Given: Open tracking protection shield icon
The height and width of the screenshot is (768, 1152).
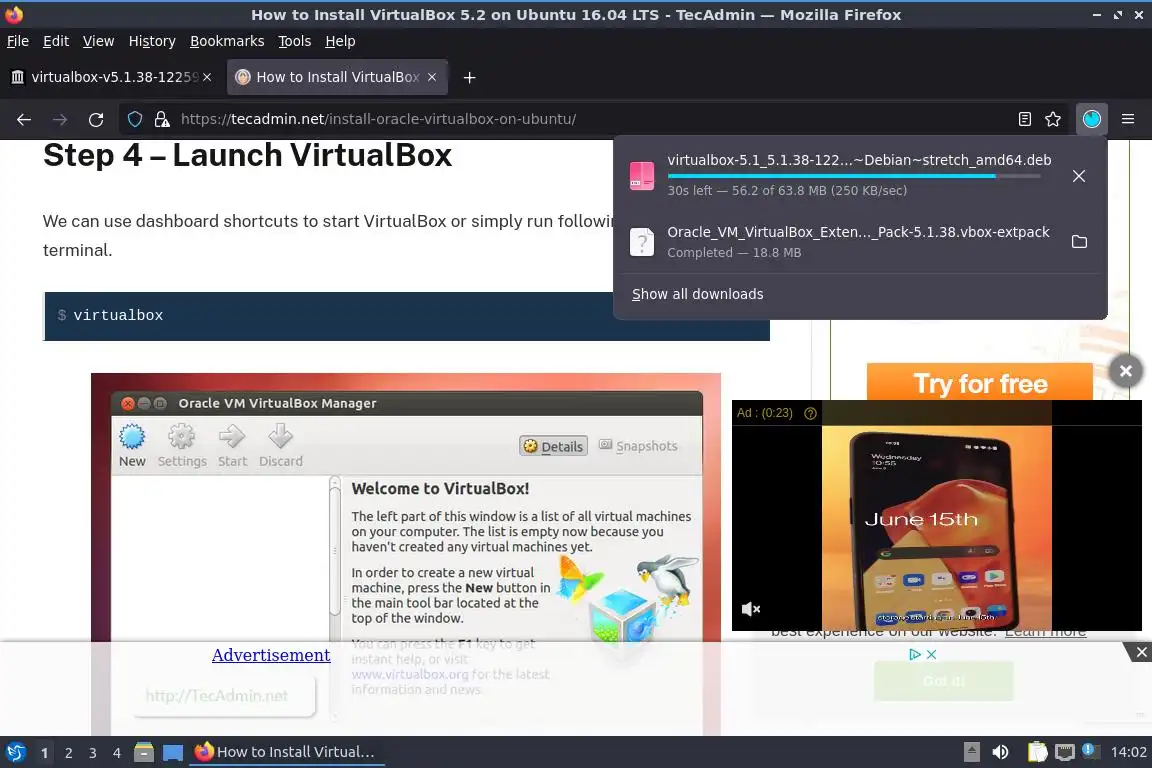Looking at the screenshot, I should (x=135, y=119).
